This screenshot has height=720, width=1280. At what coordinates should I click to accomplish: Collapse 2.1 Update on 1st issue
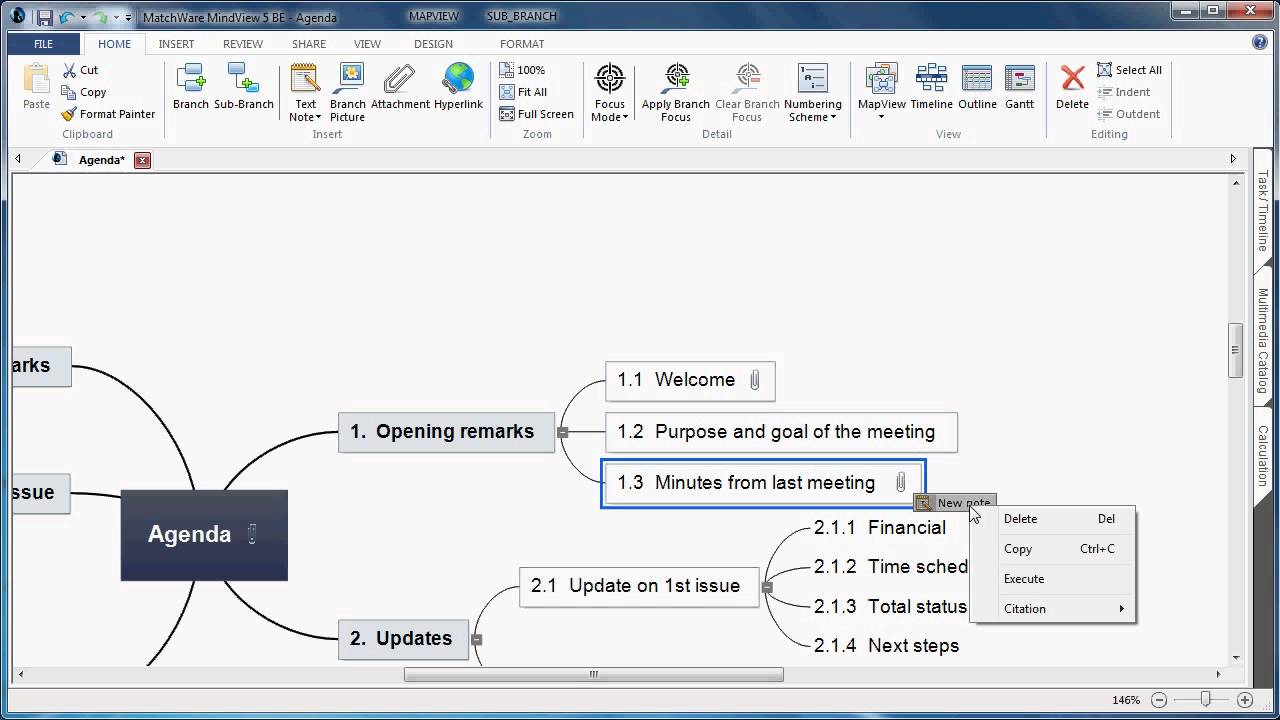click(x=767, y=587)
